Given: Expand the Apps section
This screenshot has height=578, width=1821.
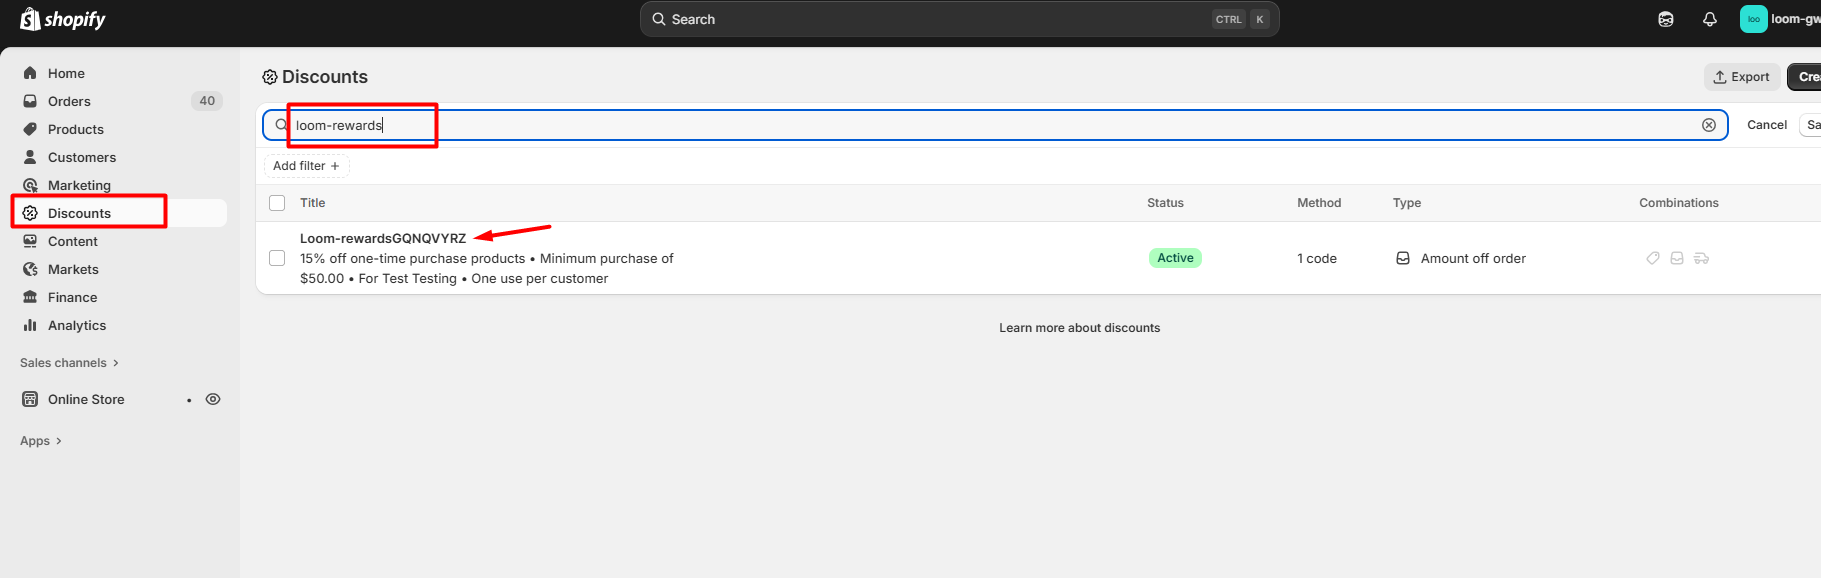Looking at the screenshot, I should tap(41, 441).
